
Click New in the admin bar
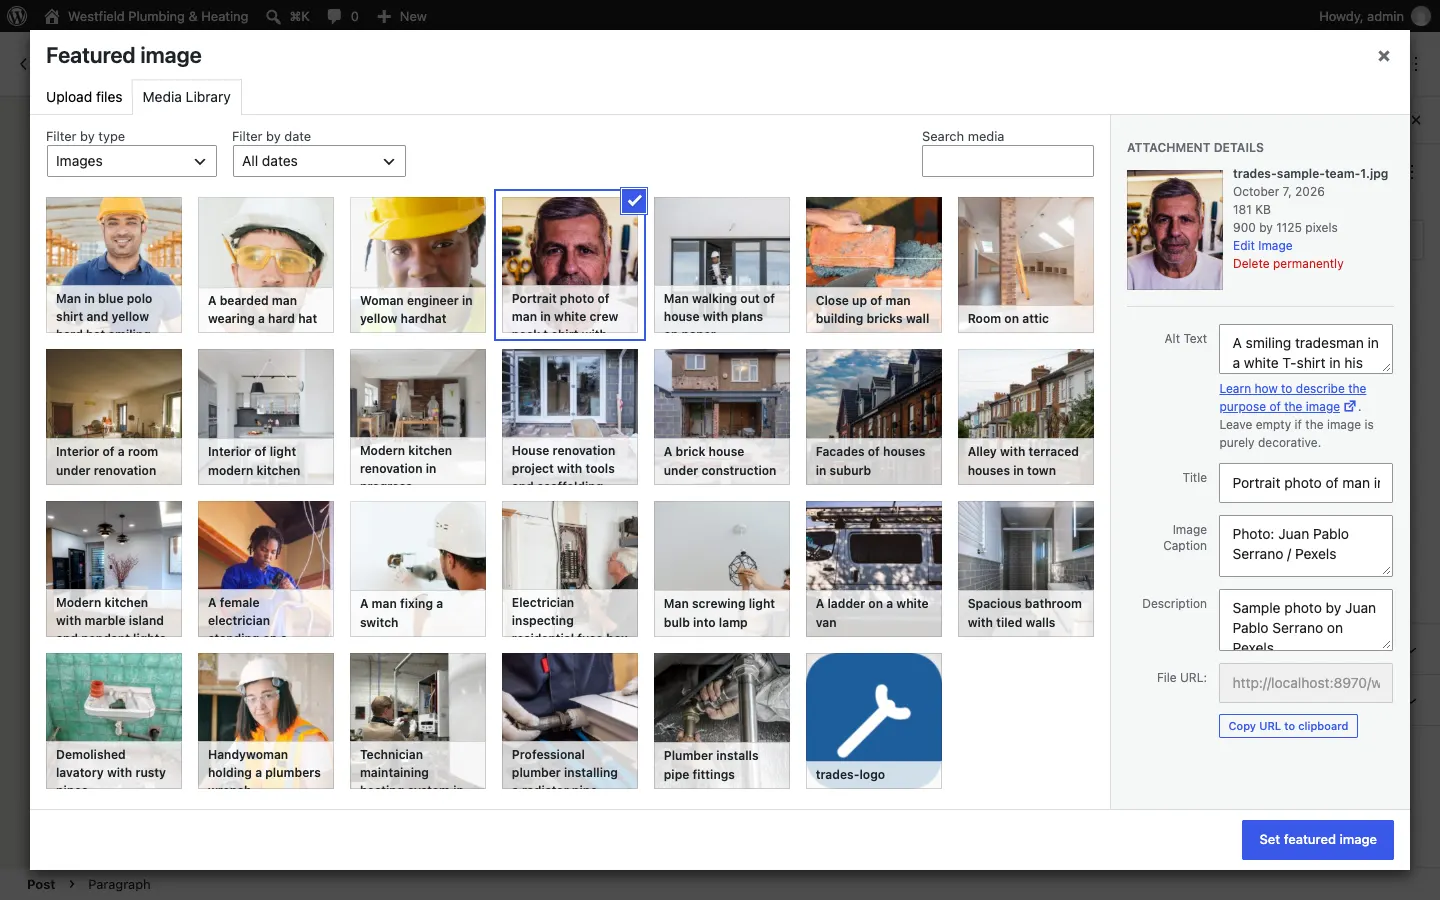pos(402,16)
